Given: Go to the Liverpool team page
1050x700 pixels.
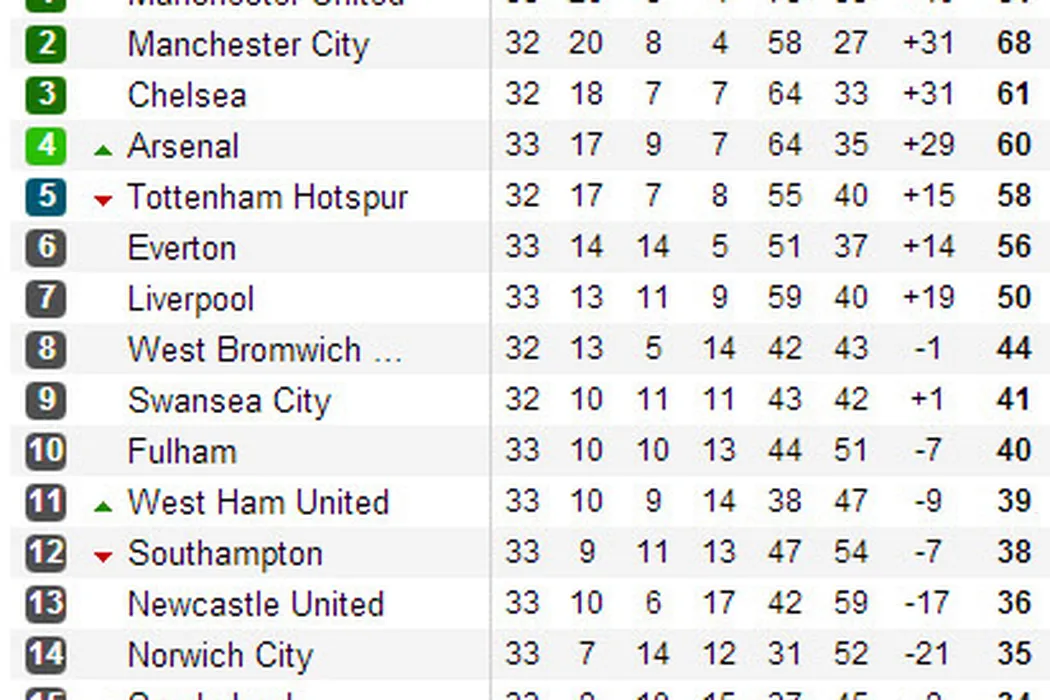Looking at the screenshot, I should 191,299.
